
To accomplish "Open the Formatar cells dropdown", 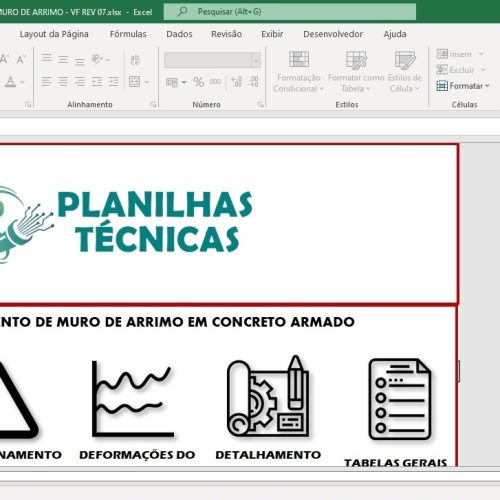I will pos(463,86).
